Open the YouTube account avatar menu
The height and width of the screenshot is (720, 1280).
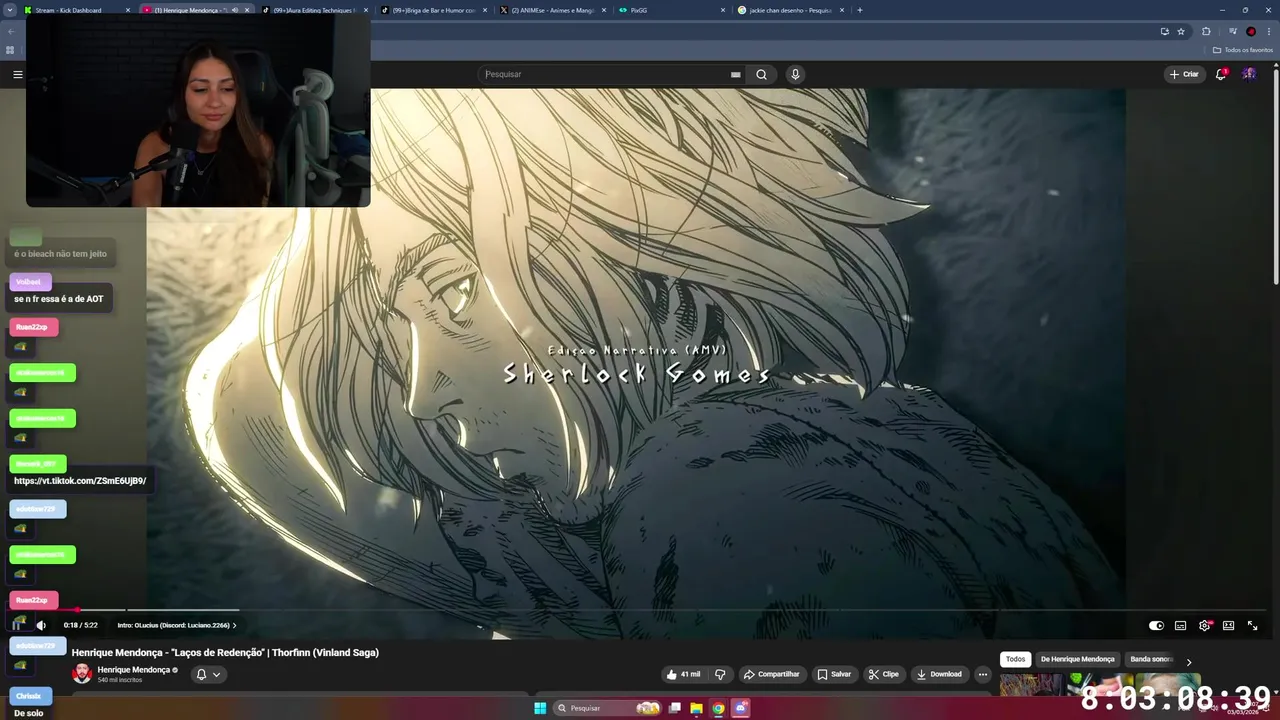[1249, 74]
